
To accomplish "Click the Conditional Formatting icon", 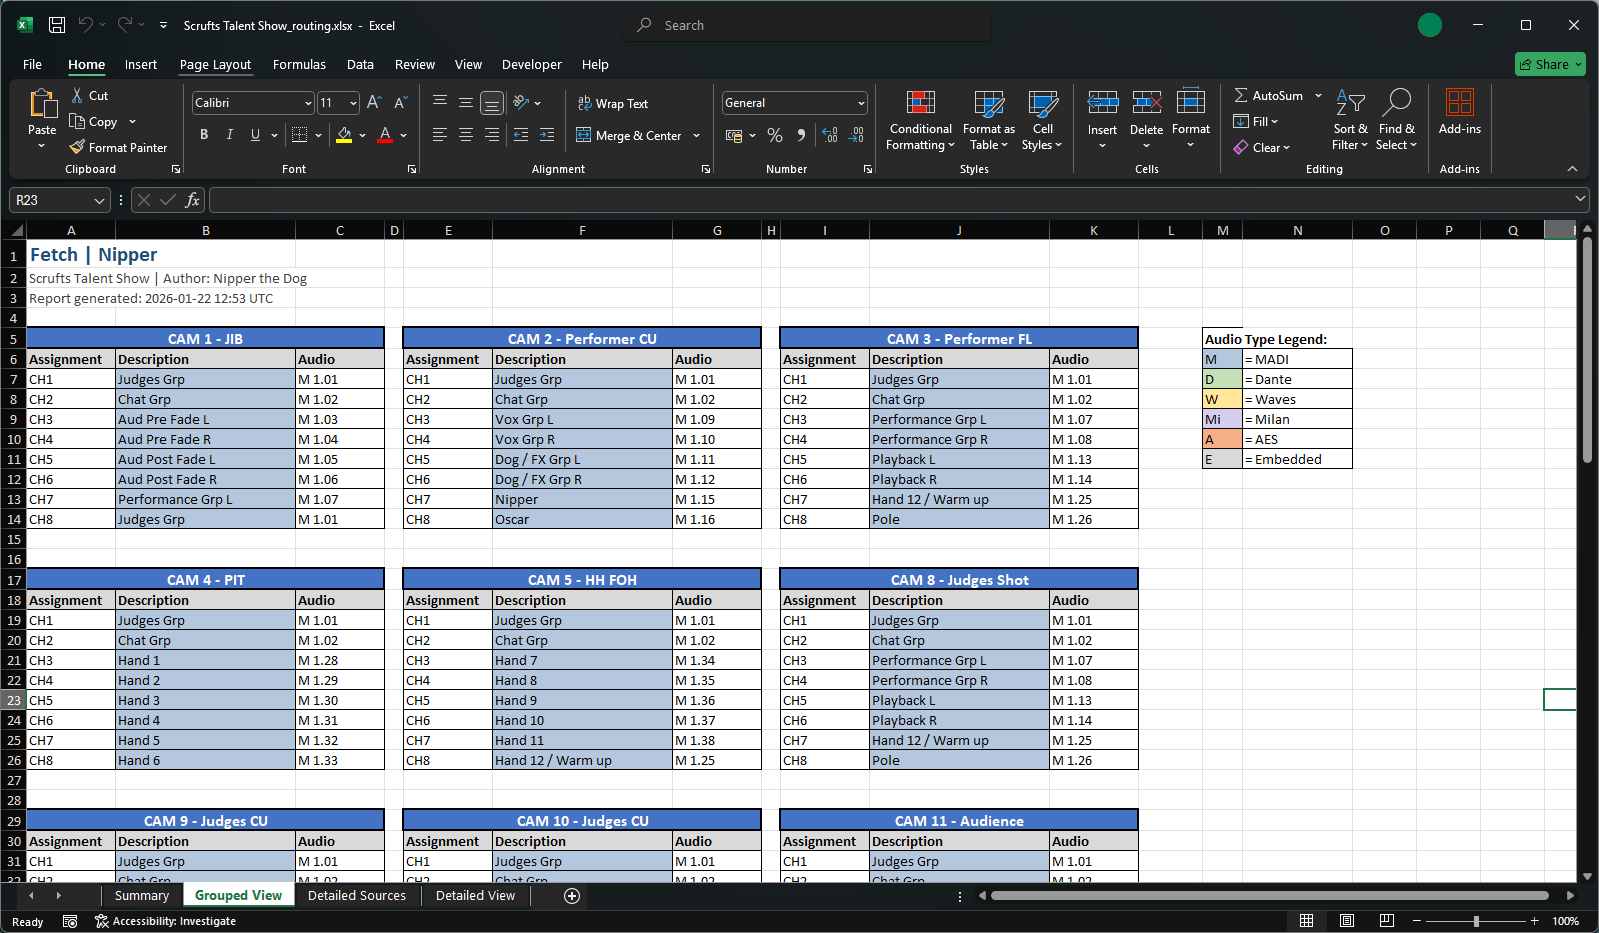I will (x=920, y=104).
